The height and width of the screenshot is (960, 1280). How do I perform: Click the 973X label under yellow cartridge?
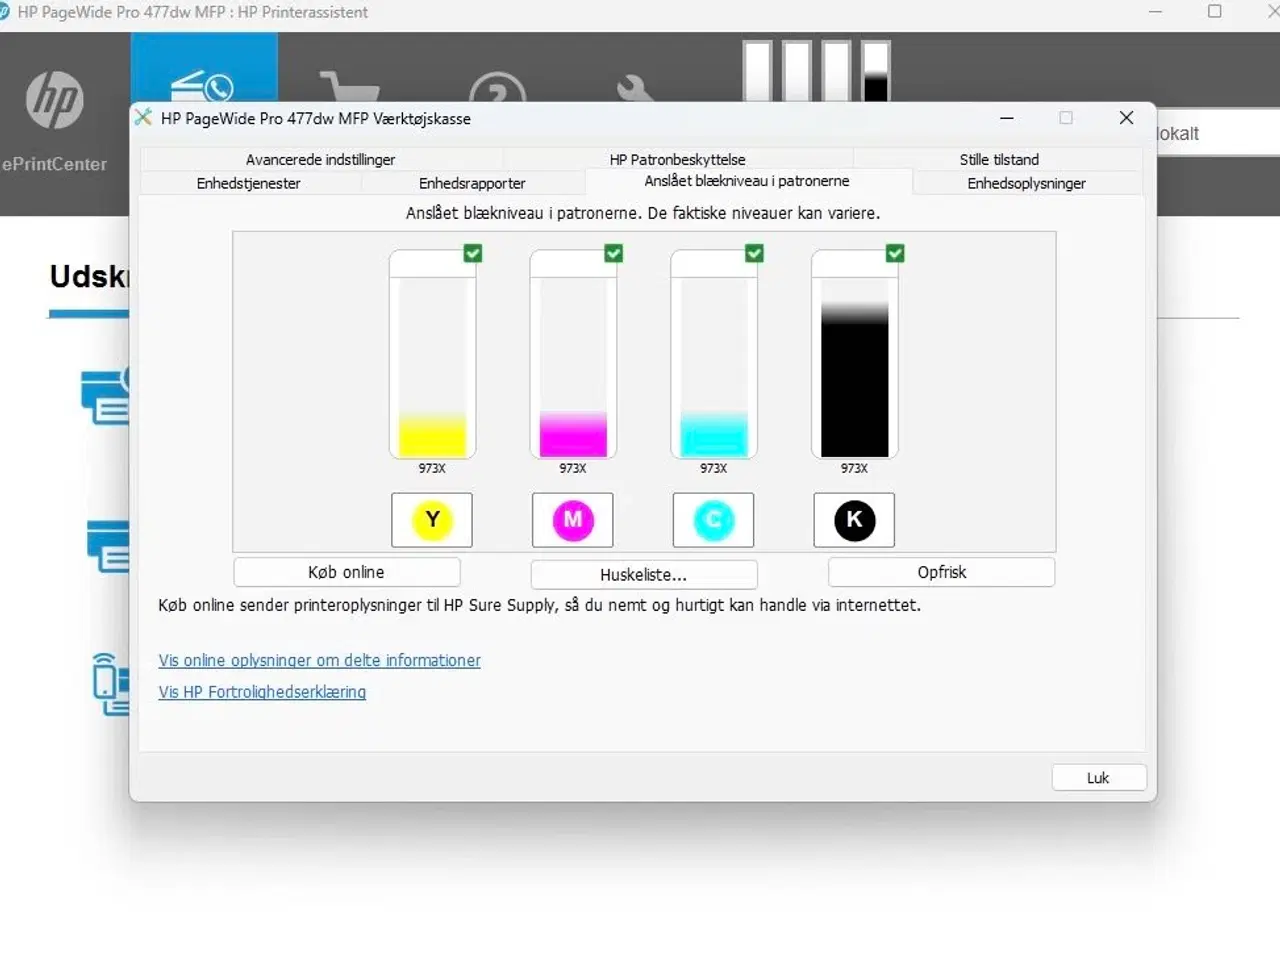pos(432,468)
